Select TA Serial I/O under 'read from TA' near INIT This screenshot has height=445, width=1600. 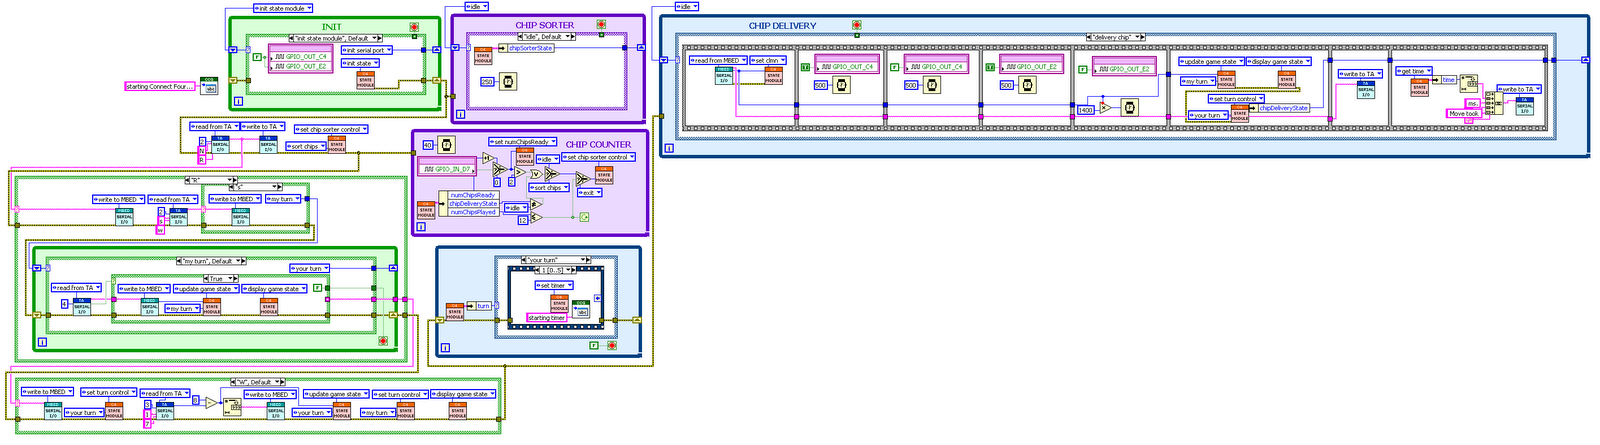(x=220, y=146)
